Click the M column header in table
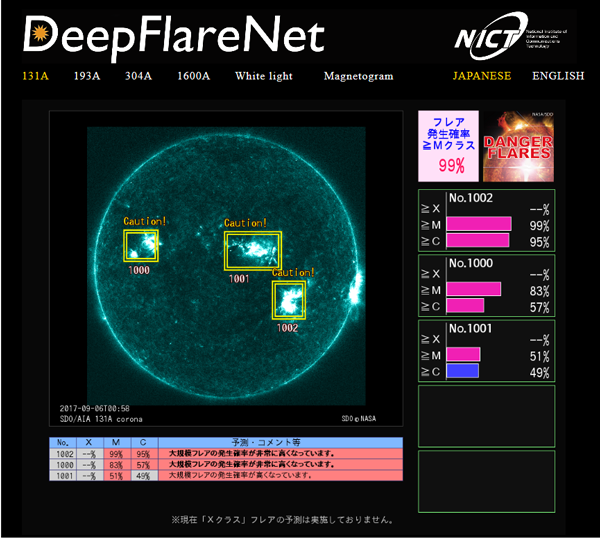 pos(117,443)
